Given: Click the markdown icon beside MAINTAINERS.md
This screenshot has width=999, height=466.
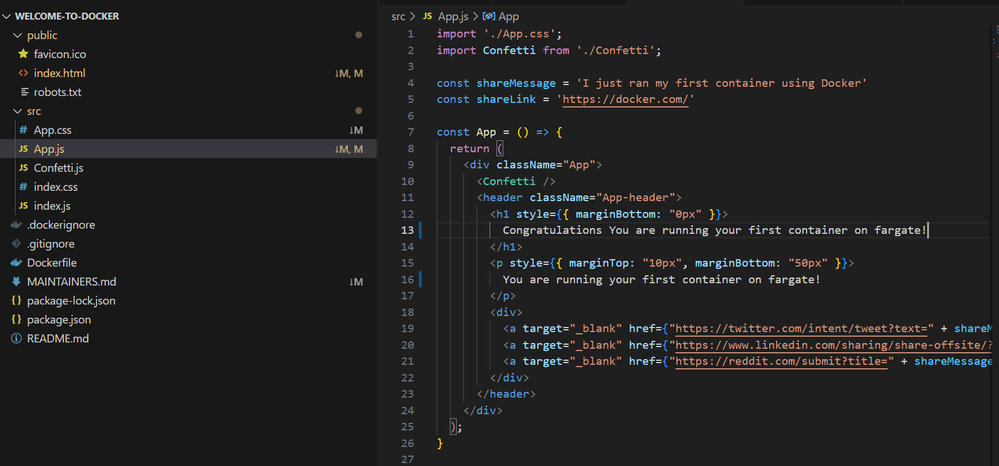Looking at the screenshot, I should click(16, 282).
